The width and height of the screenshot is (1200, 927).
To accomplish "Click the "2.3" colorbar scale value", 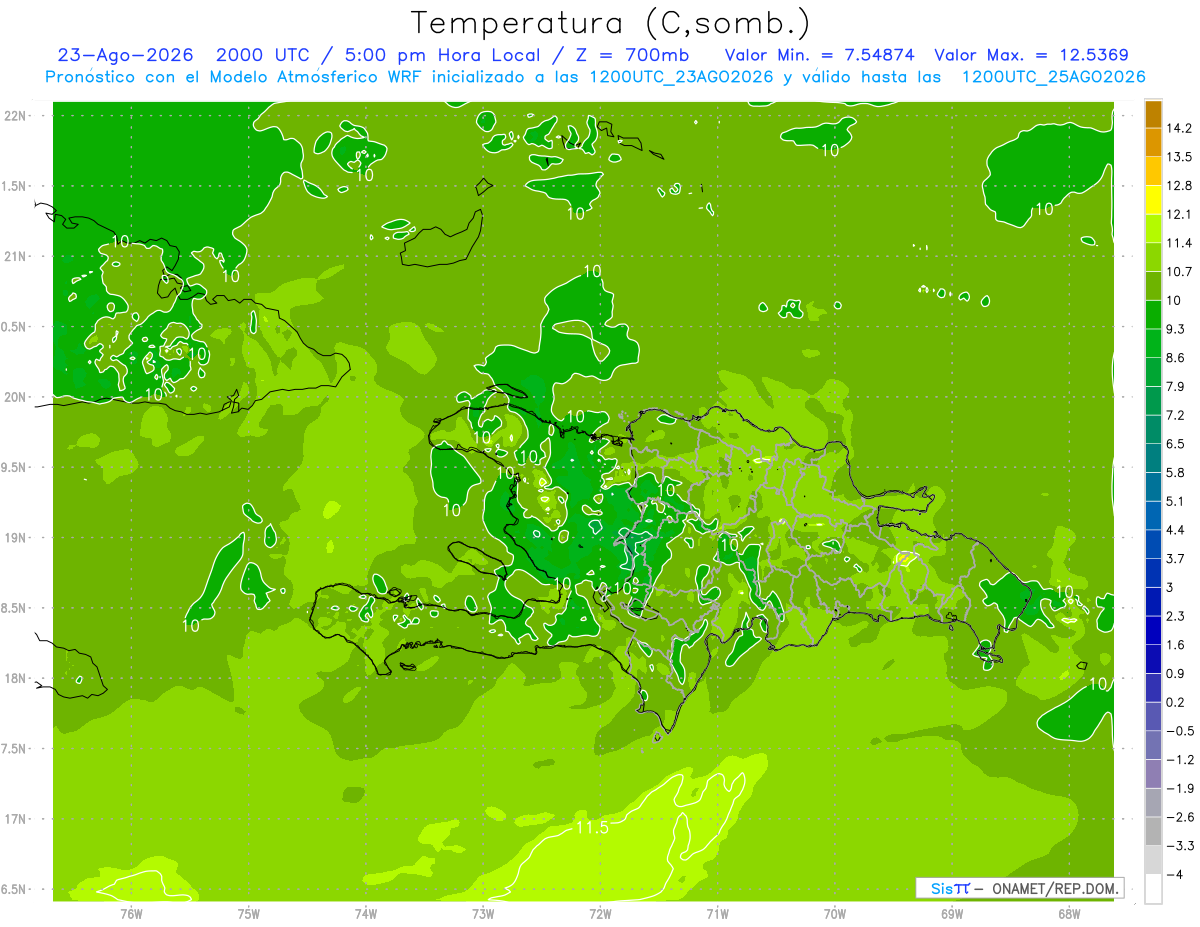I will pos(1175,616).
